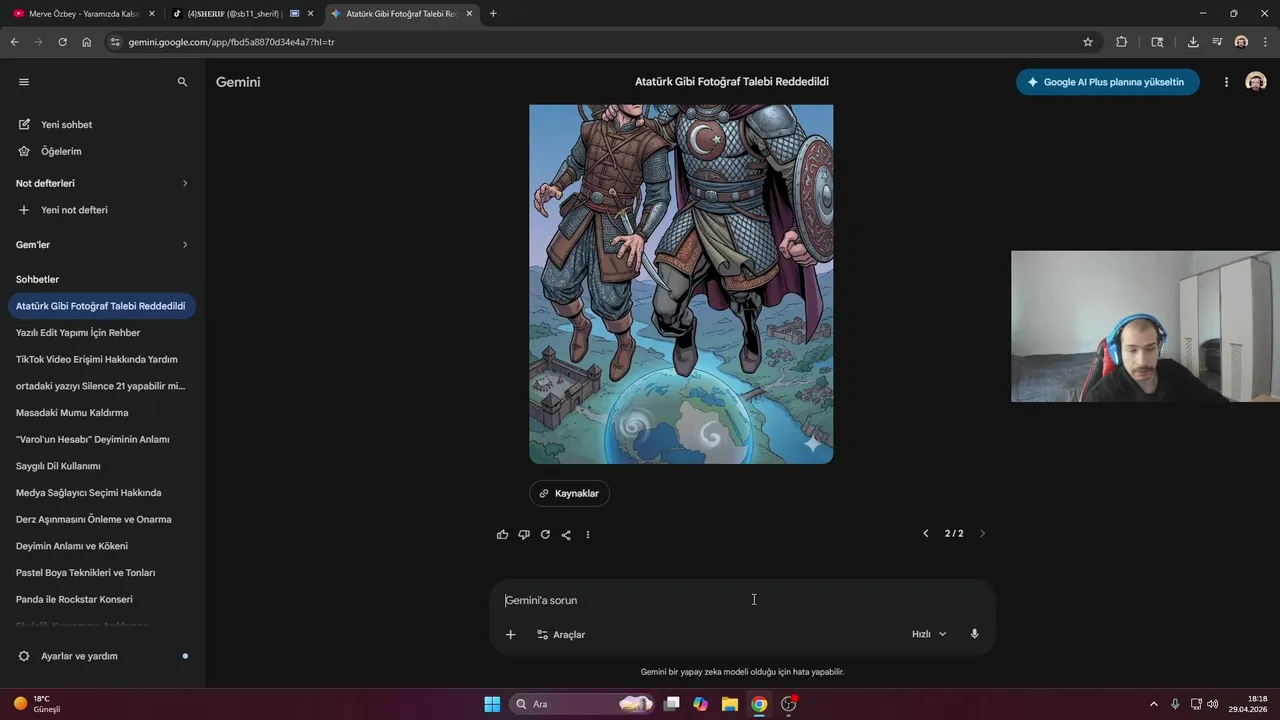Open chat 'Medya Sağlayıcı Seçimi Hakkında'
The height and width of the screenshot is (720, 1280).
click(x=100, y=493)
